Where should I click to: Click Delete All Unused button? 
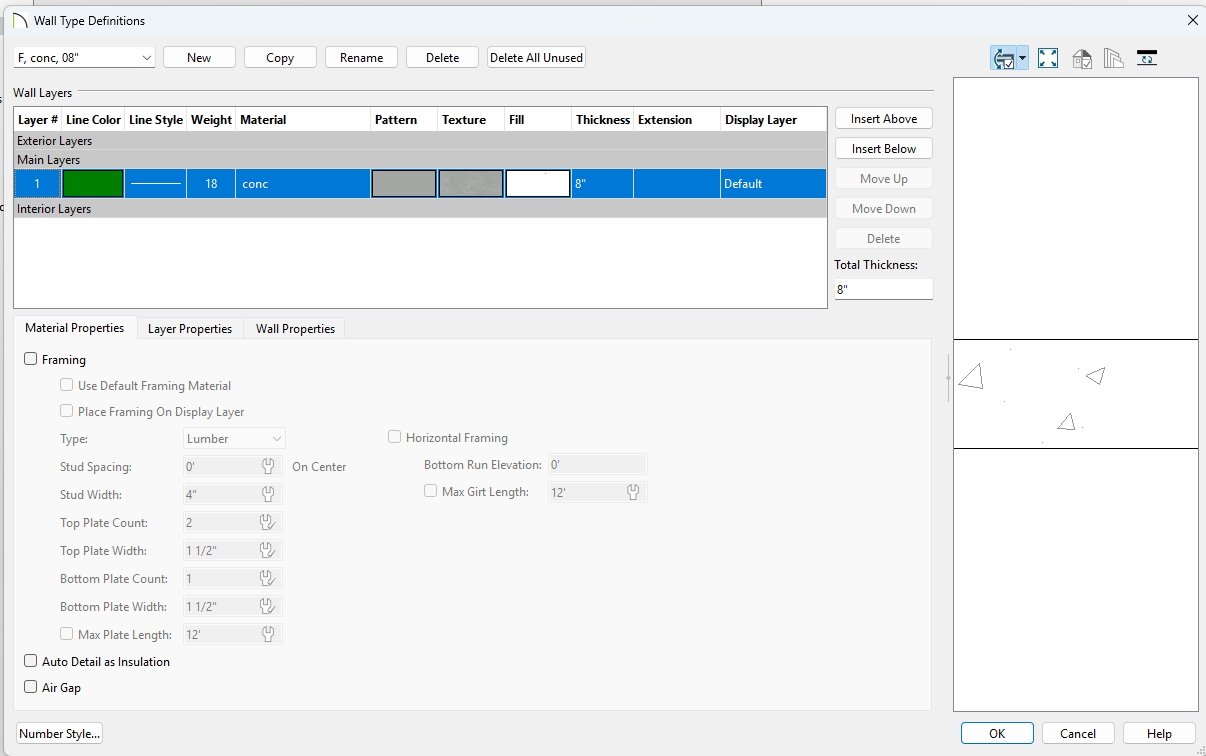pyautogui.click(x=536, y=58)
